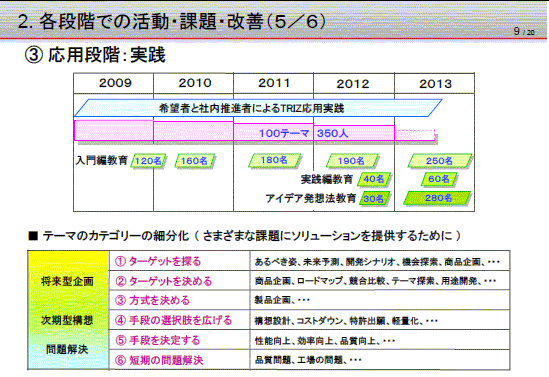This screenshot has height=377, width=549.
Task: Click the 40名 badge beside 実践編教育
Action: point(374,179)
